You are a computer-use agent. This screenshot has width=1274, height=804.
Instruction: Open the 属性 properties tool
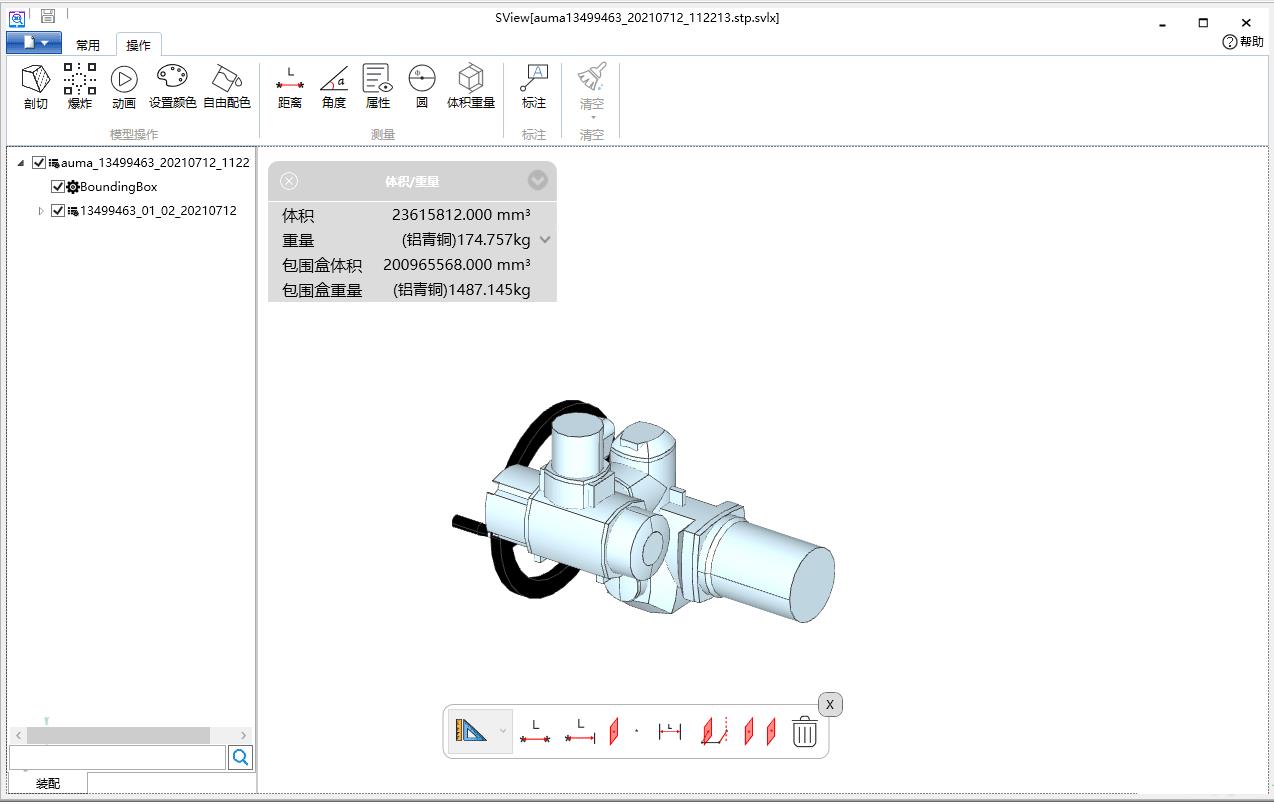coord(378,87)
